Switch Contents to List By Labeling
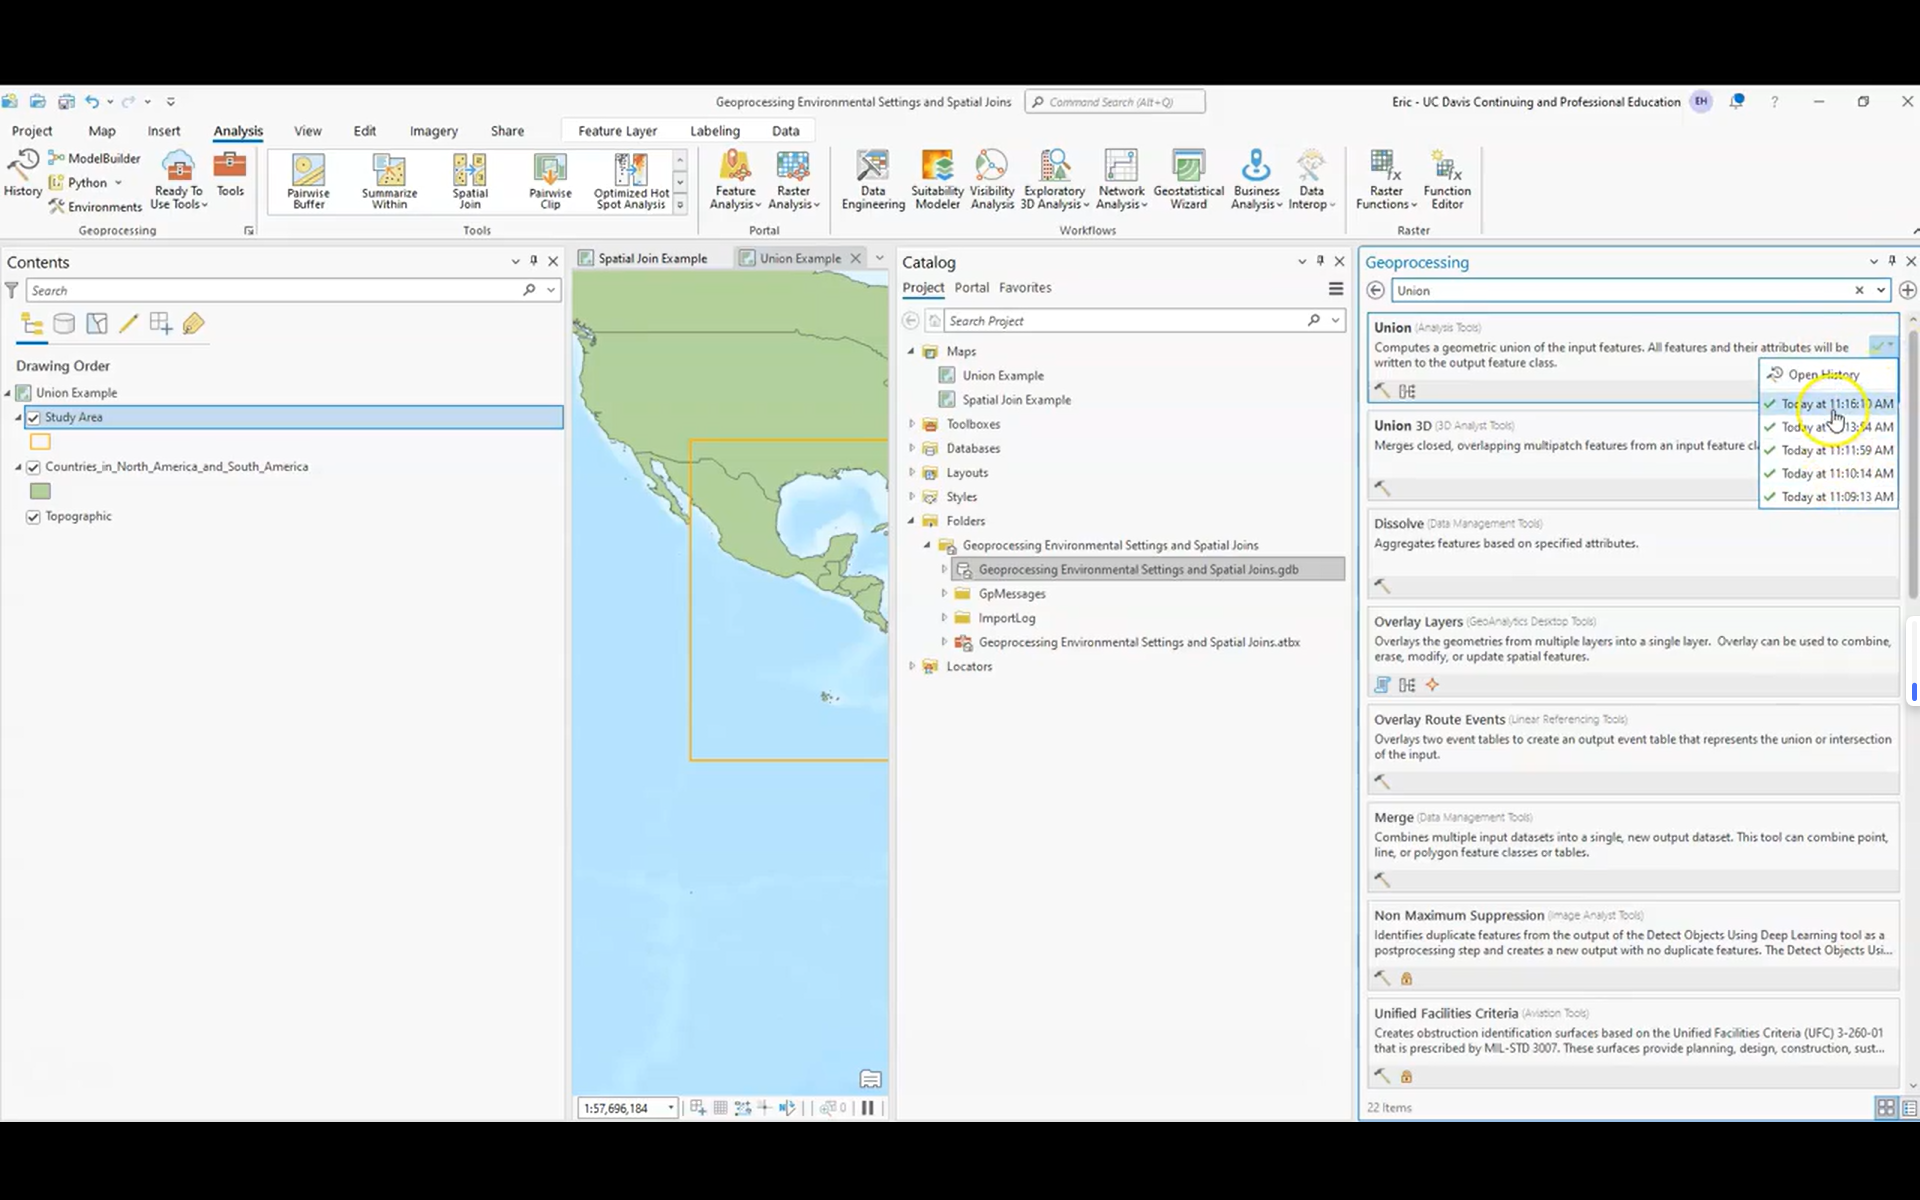The width and height of the screenshot is (1920, 1200). pos(193,324)
